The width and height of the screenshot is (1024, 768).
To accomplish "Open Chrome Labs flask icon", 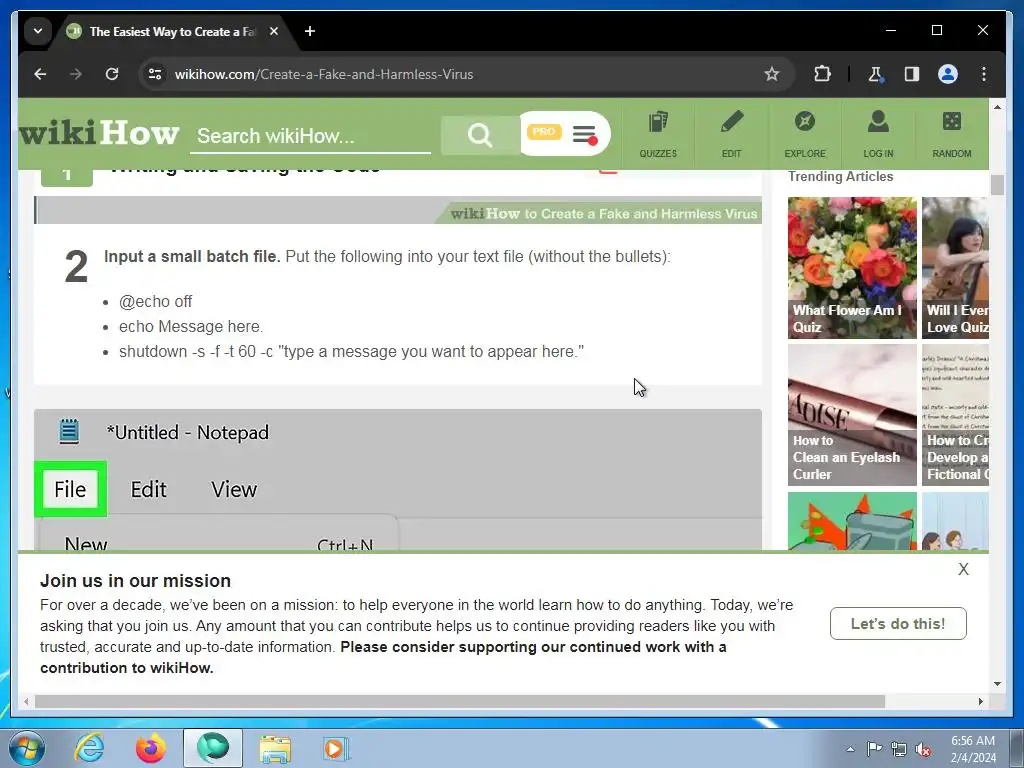I will (875, 74).
